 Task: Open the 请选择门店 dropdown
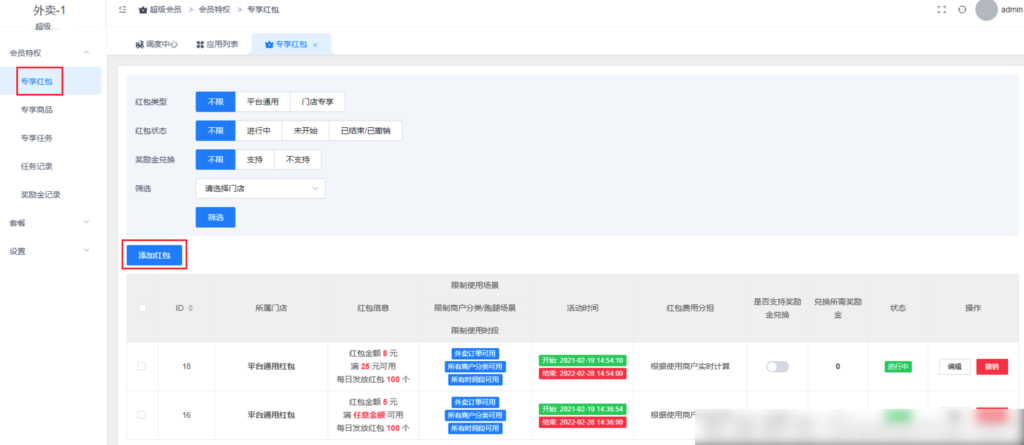261,188
